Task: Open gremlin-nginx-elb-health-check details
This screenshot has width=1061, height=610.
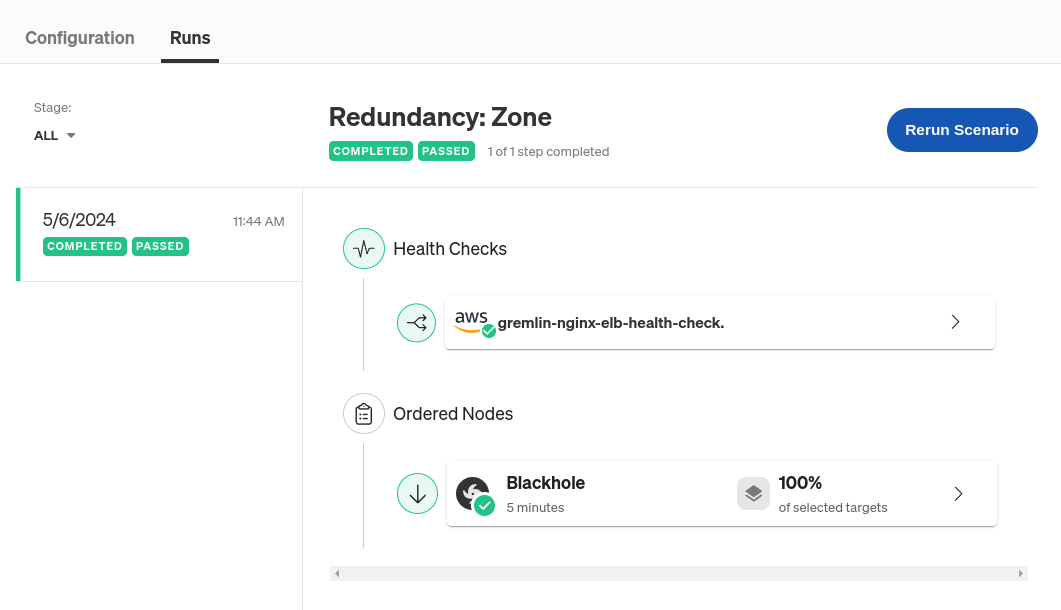Action: pos(719,322)
